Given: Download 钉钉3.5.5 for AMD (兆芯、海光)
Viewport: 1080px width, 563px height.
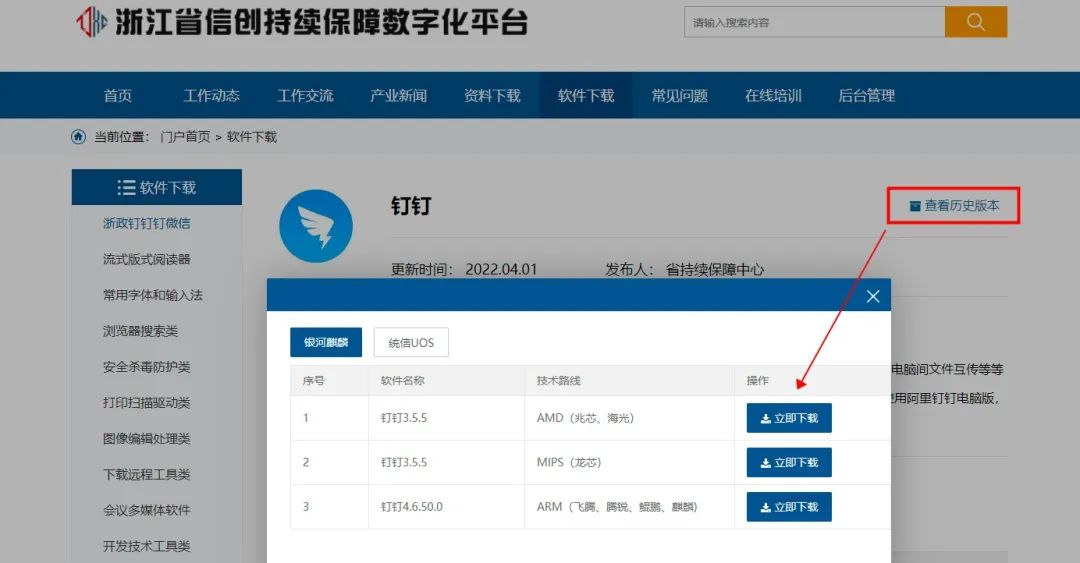Looking at the screenshot, I should [x=789, y=418].
